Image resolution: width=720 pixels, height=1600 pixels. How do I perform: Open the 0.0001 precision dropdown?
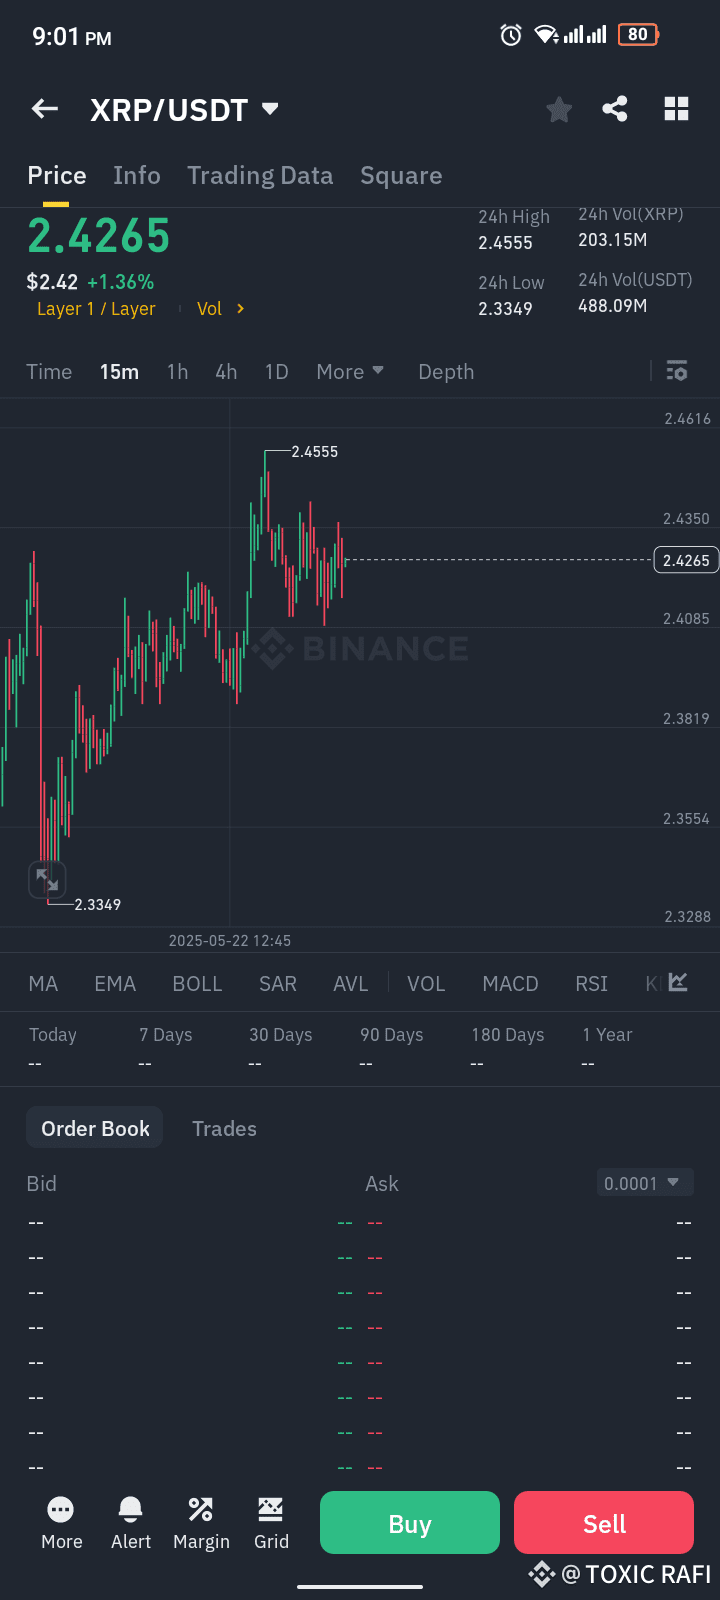(644, 1182)
